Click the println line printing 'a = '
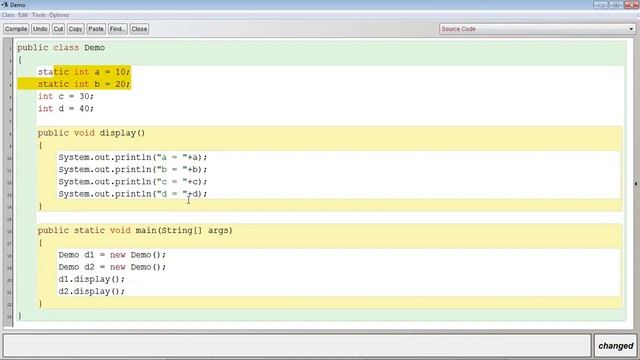This screenshot has width=640, height=360. 133,157
